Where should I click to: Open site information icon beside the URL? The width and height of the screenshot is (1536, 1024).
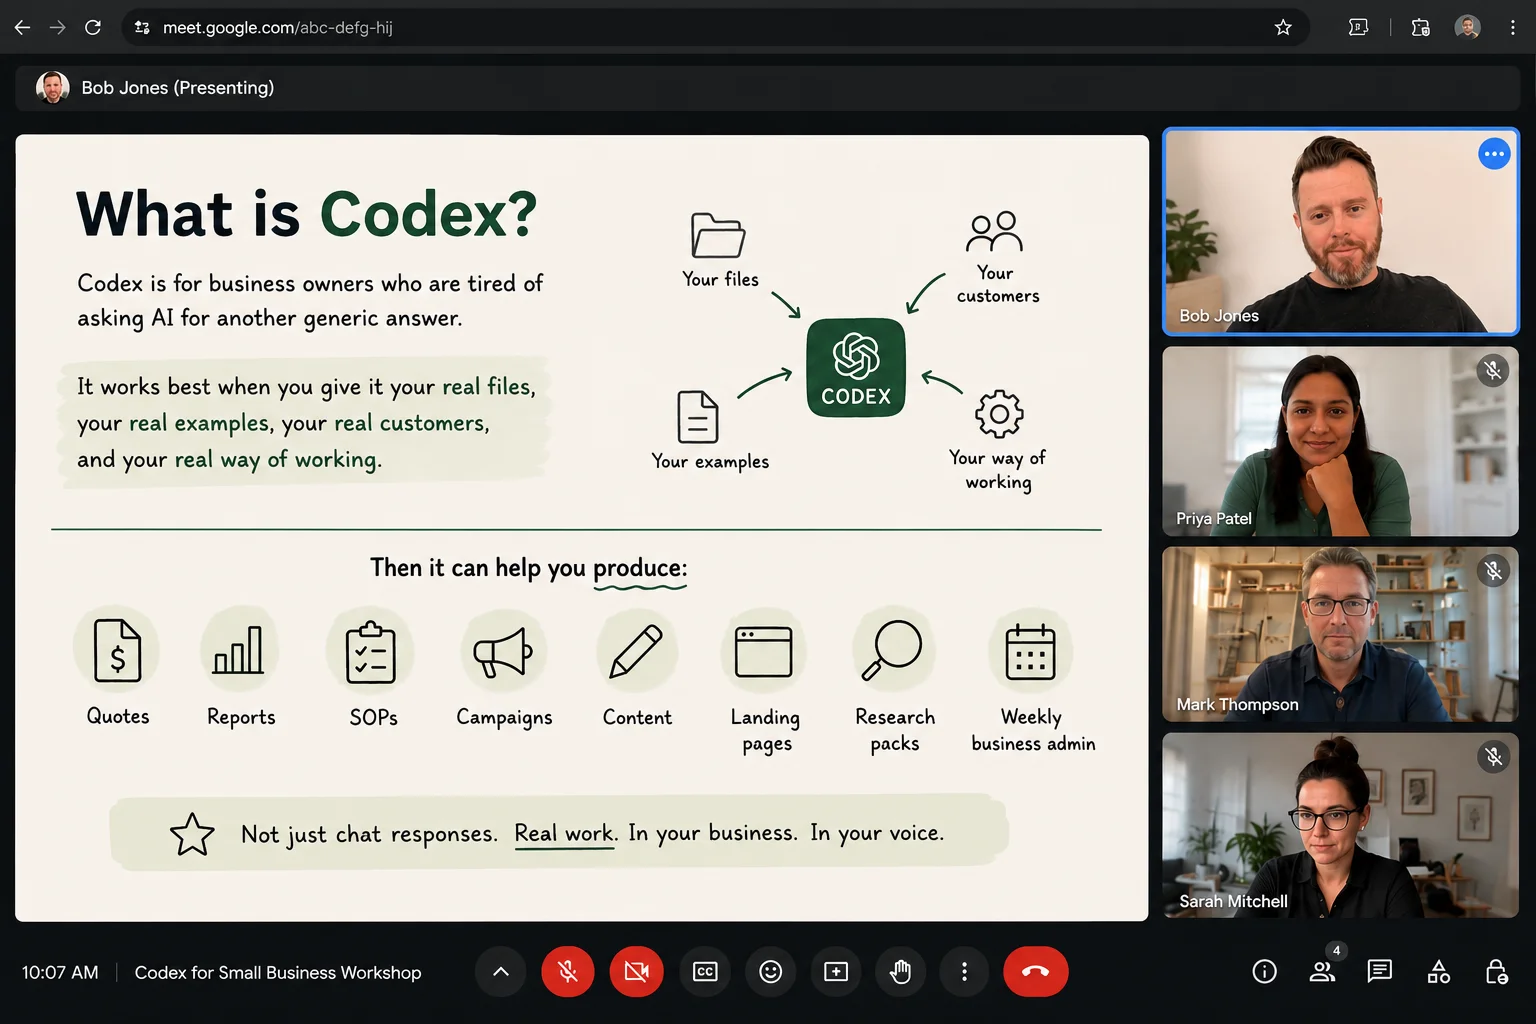pyautogui.click(x=142, y=27)
